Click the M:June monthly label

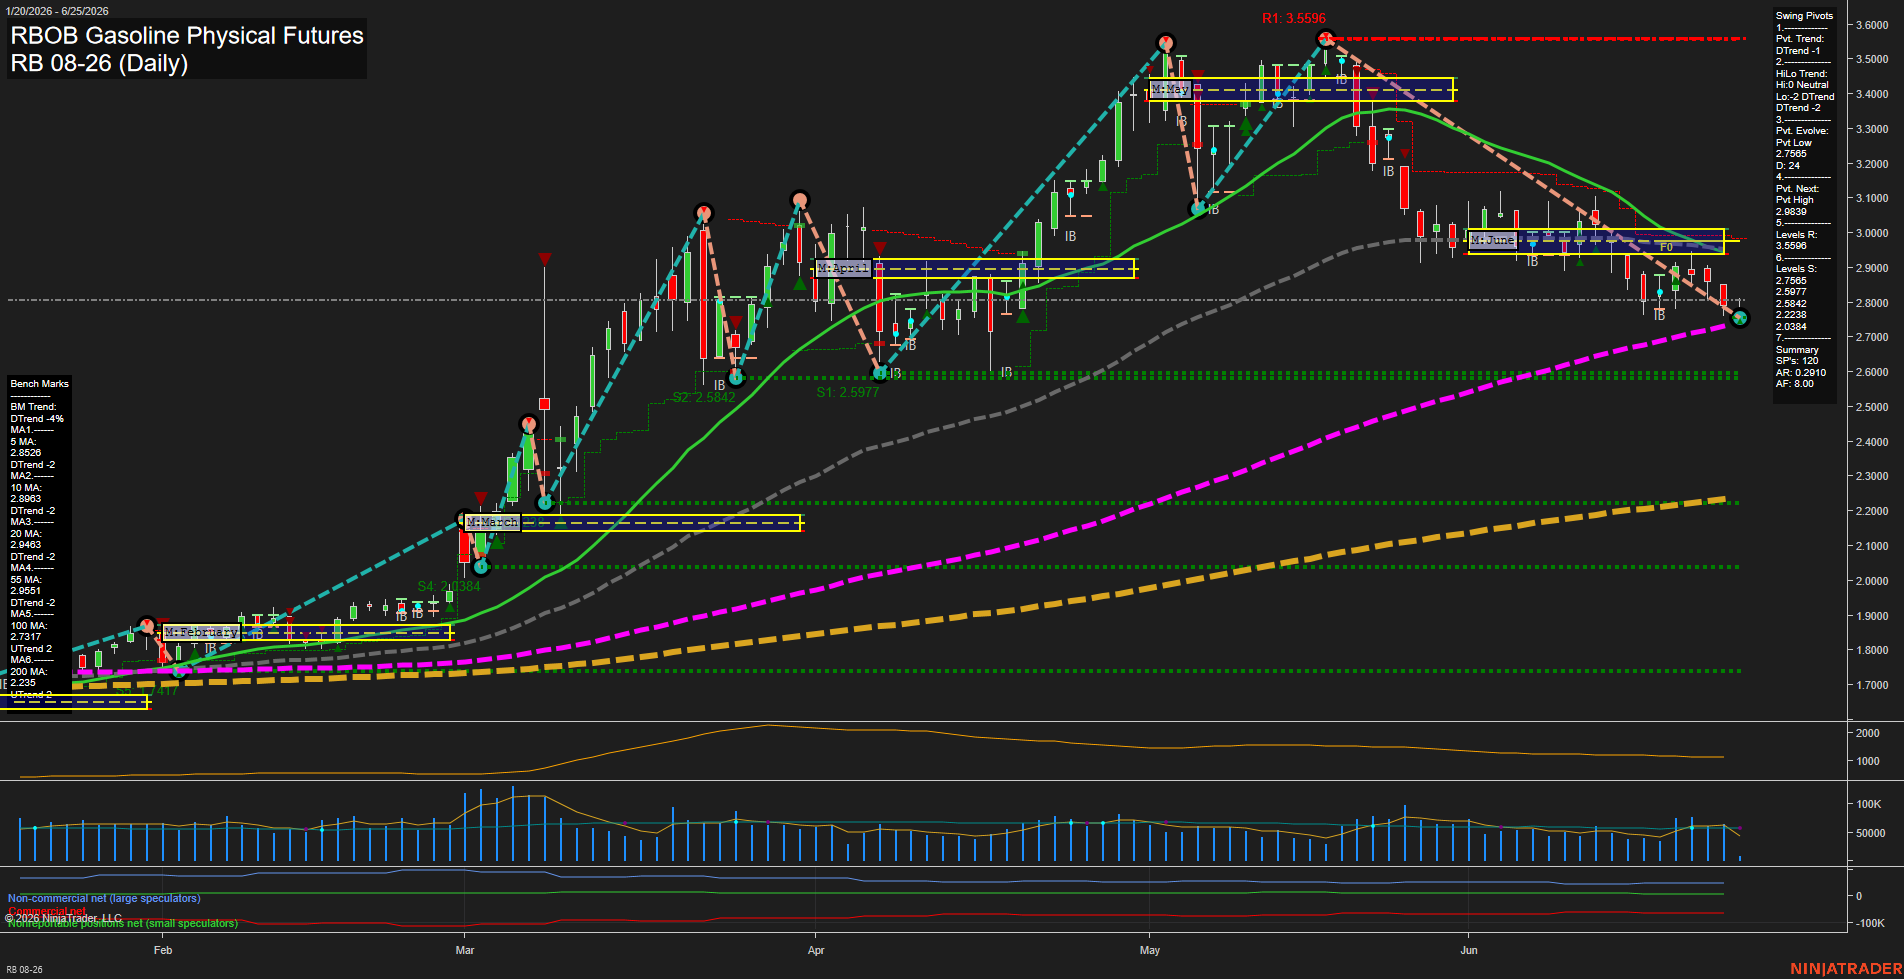[x=1492, y=240]
